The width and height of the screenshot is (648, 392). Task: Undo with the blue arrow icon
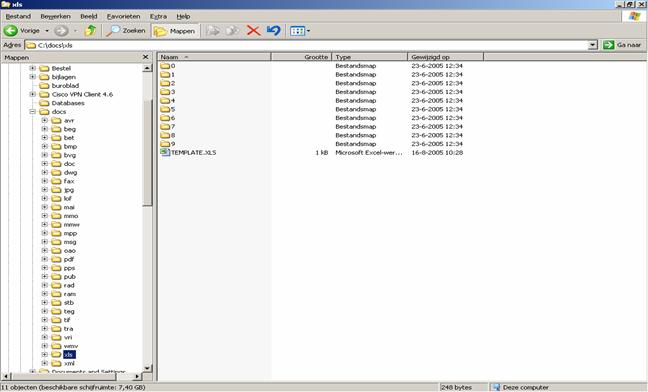[274, 31]
